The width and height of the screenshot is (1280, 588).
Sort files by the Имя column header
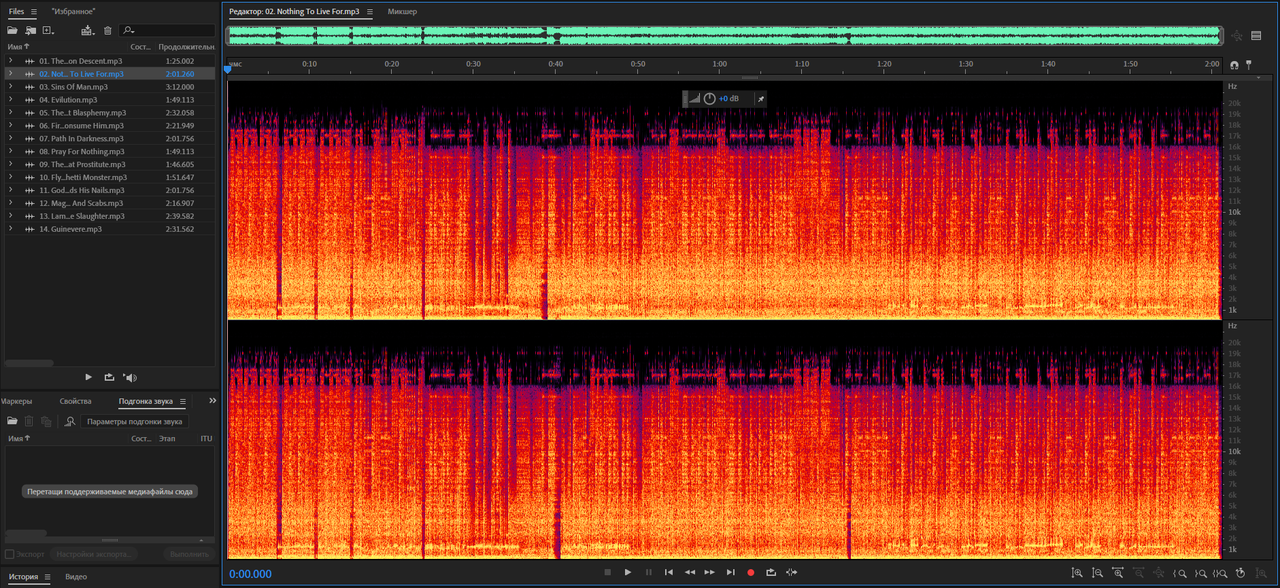tap(16, 47)
